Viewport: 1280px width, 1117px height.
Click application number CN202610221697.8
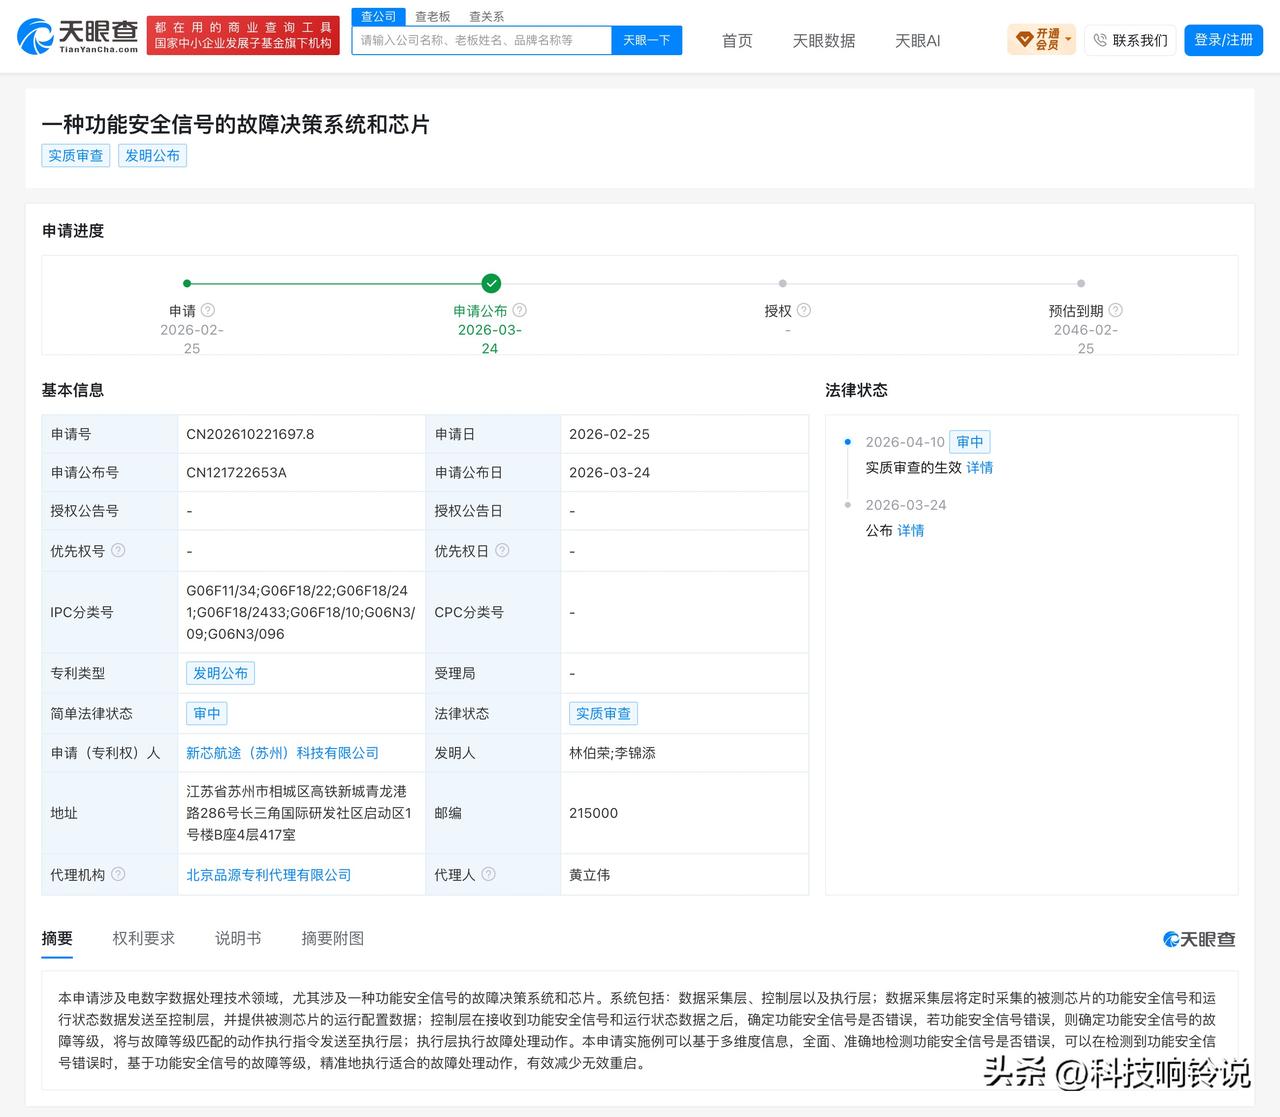pyautogui.click(x=250, y=434)
